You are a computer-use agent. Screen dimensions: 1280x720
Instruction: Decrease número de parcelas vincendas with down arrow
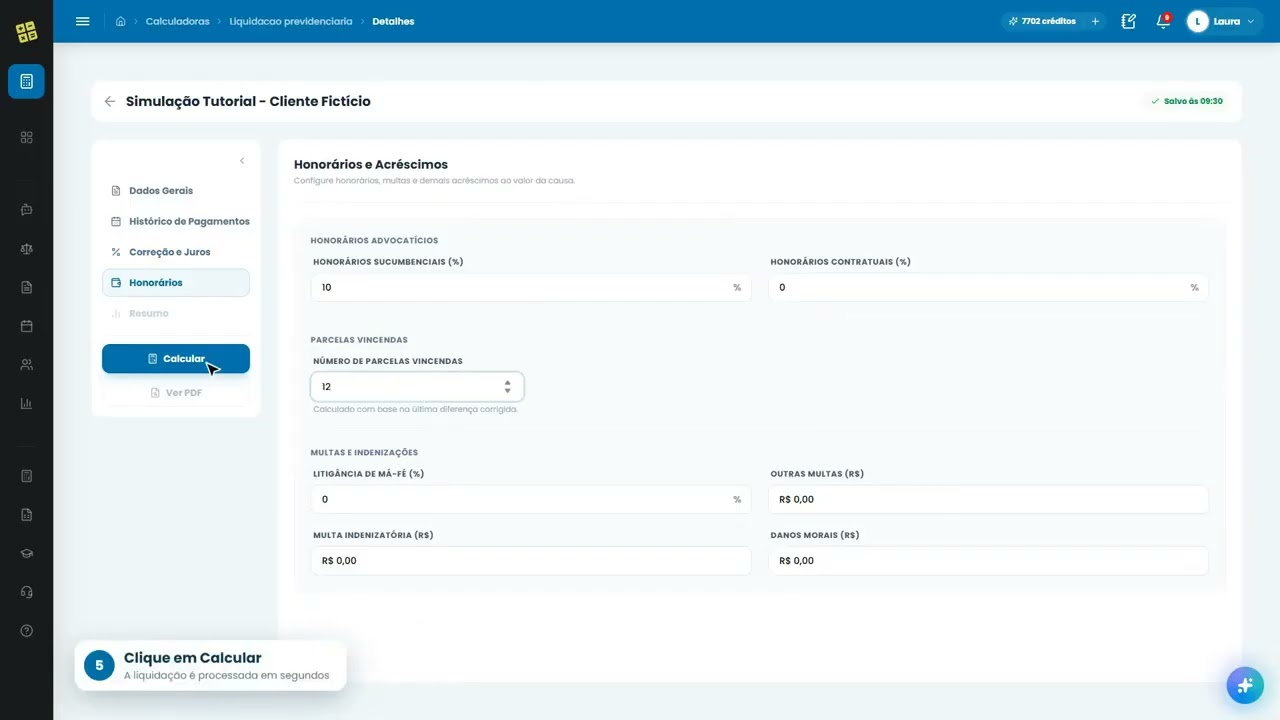[507, 391]
